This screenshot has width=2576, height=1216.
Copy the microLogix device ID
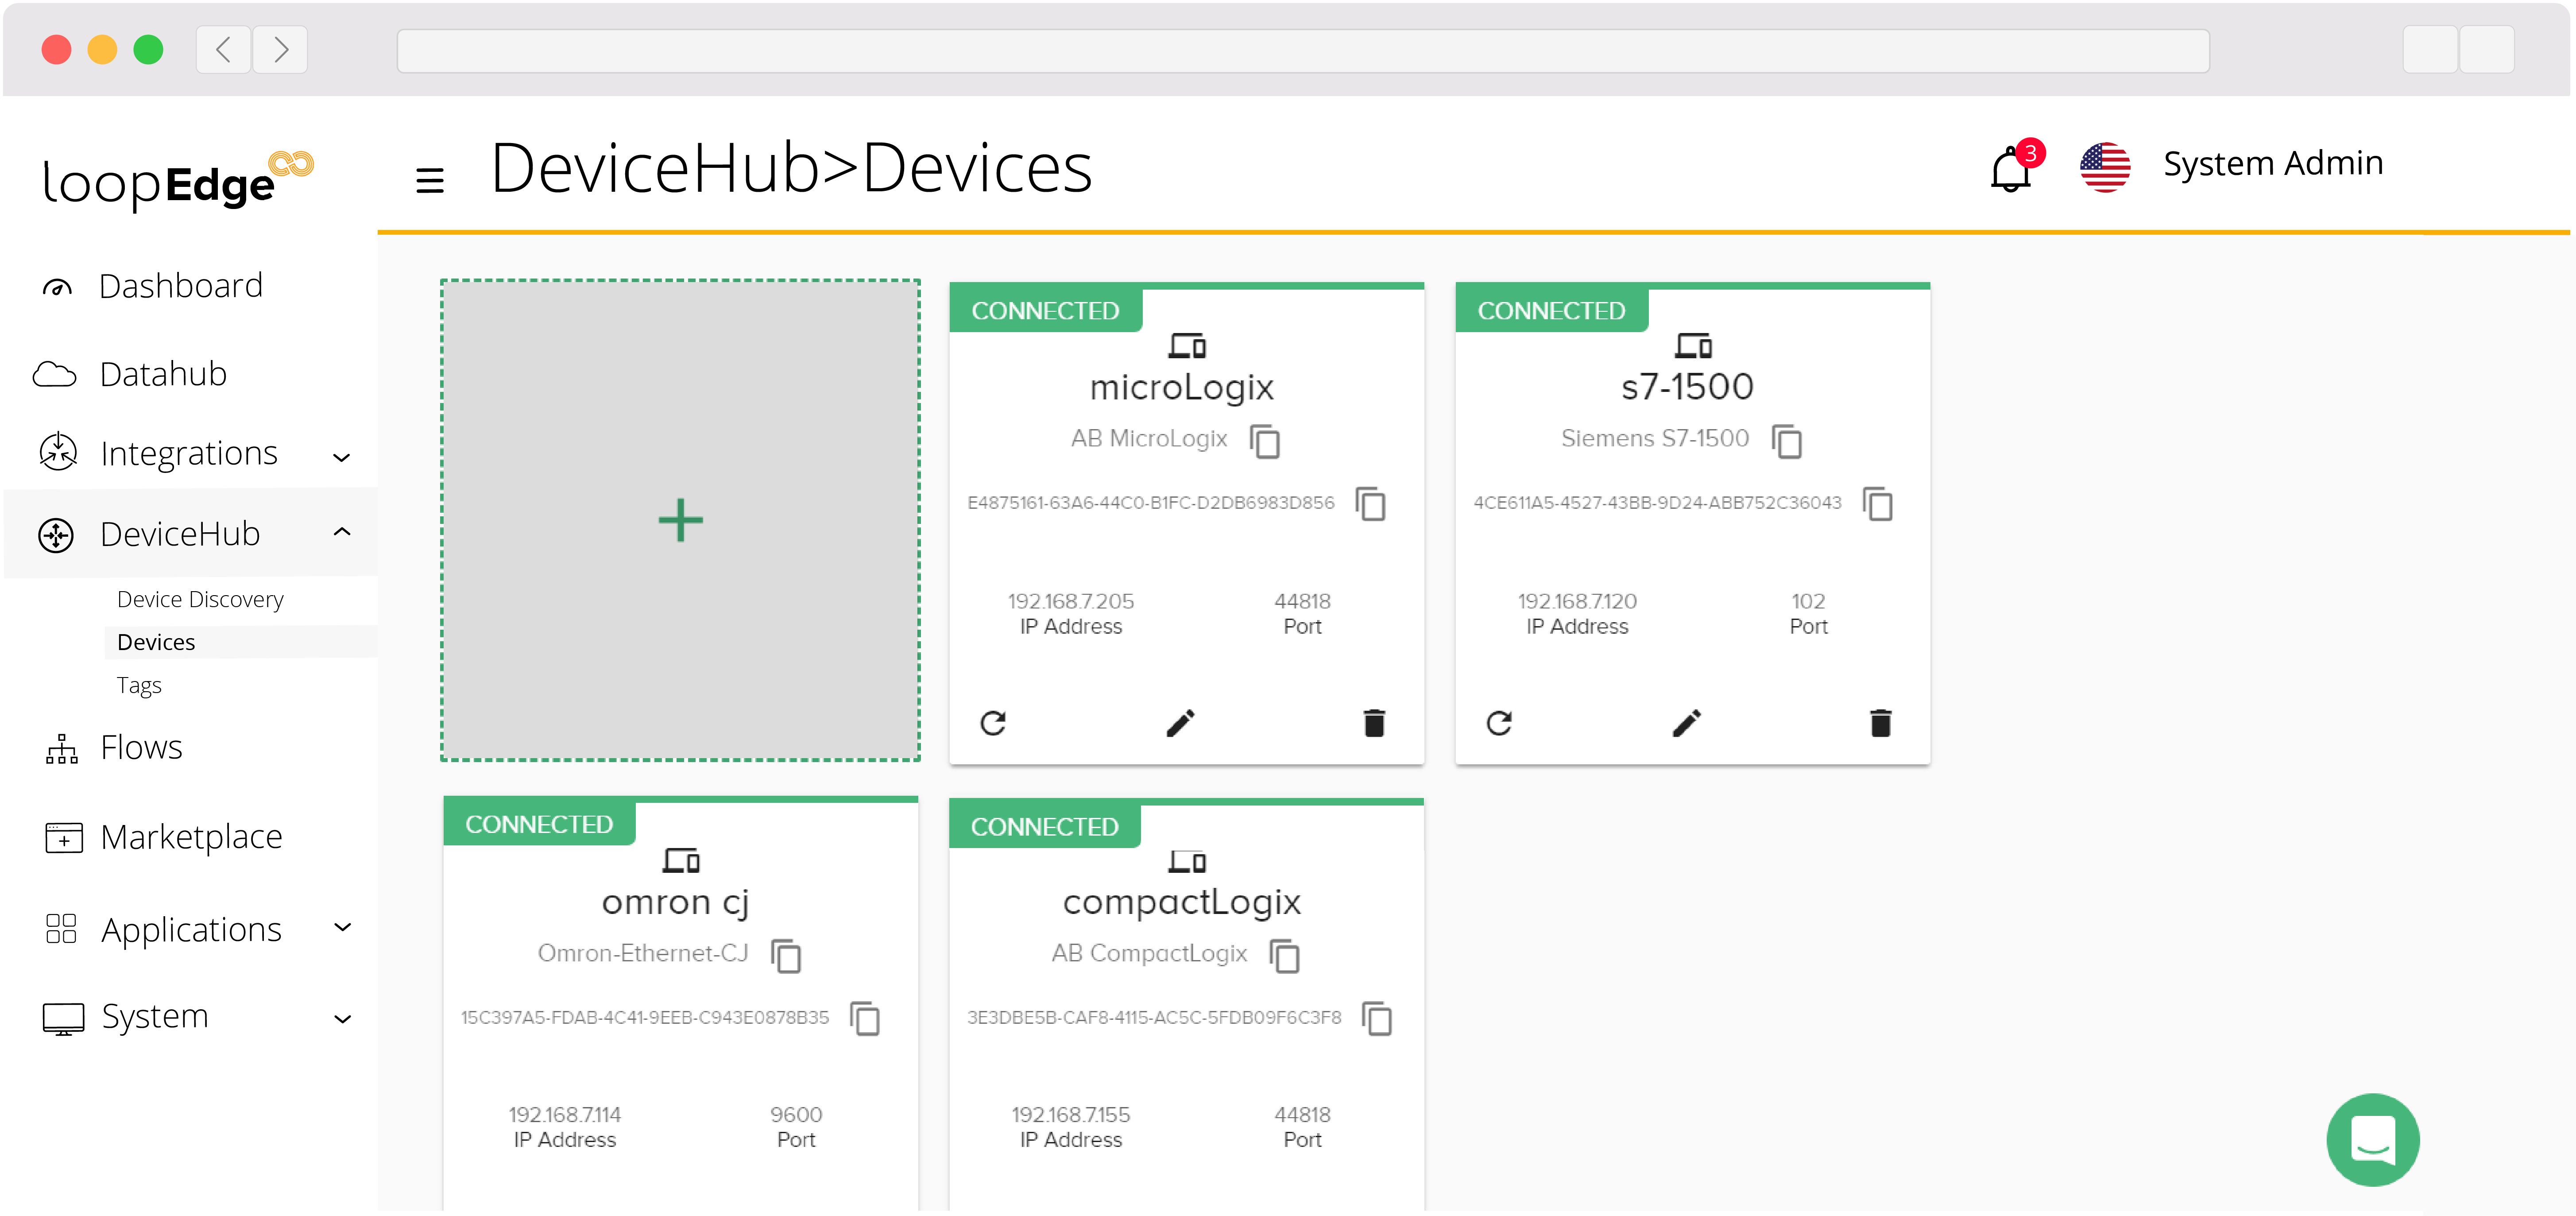coord(1371,503)
